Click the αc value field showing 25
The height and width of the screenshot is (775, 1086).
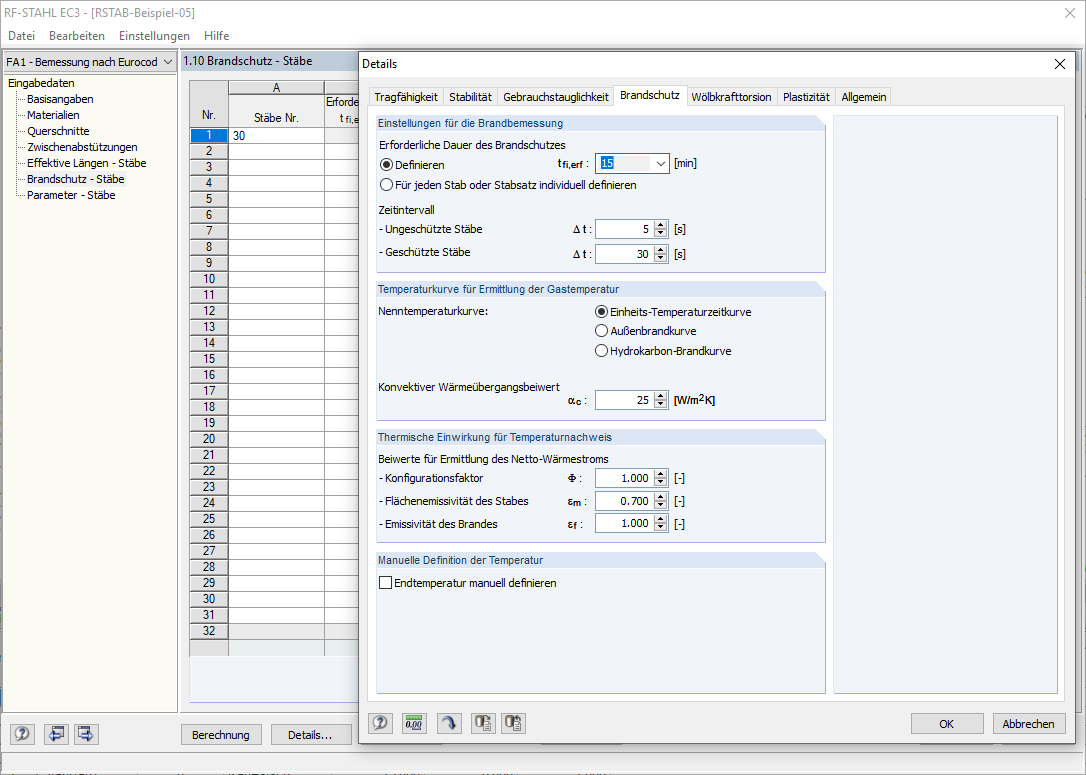pyautogui.click(x=625, y=400)
